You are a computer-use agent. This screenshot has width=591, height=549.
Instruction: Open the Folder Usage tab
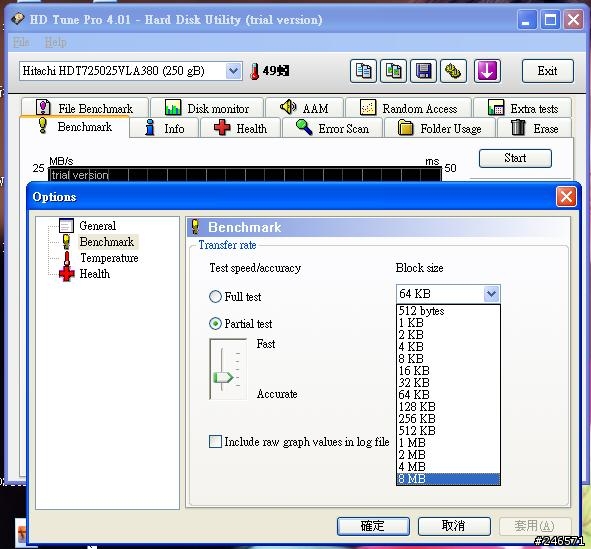point(439,128)
